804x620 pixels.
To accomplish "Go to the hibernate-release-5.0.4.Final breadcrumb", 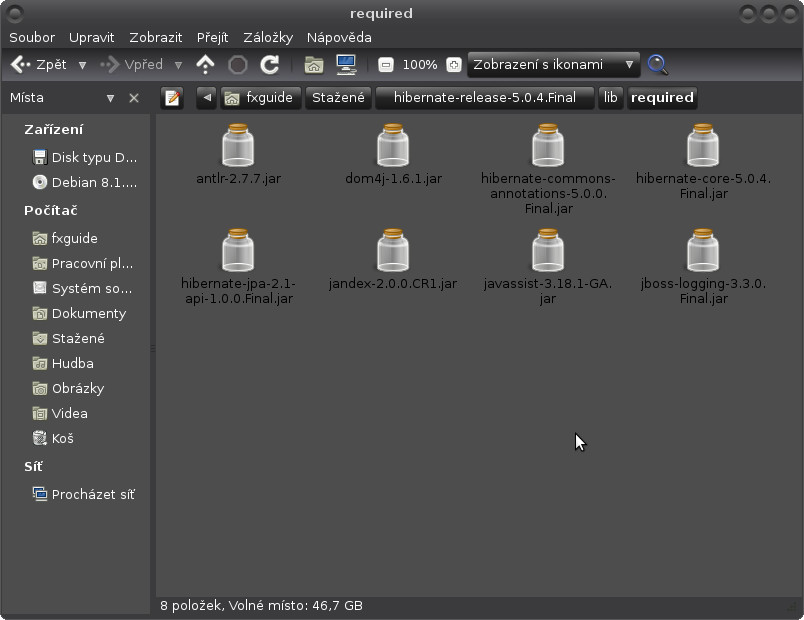I will tap(484, 98).
